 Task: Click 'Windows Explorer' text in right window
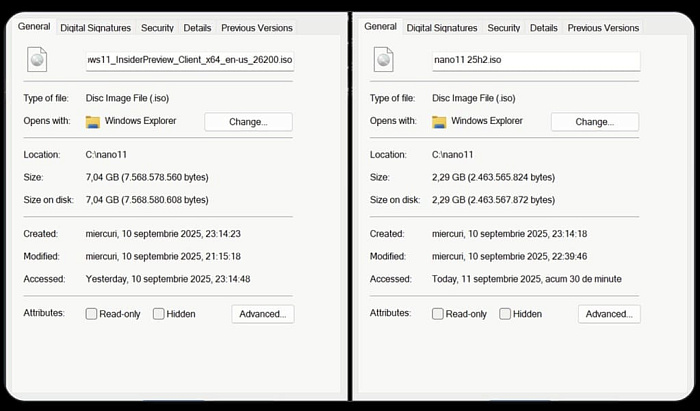(x=487, y=121)
